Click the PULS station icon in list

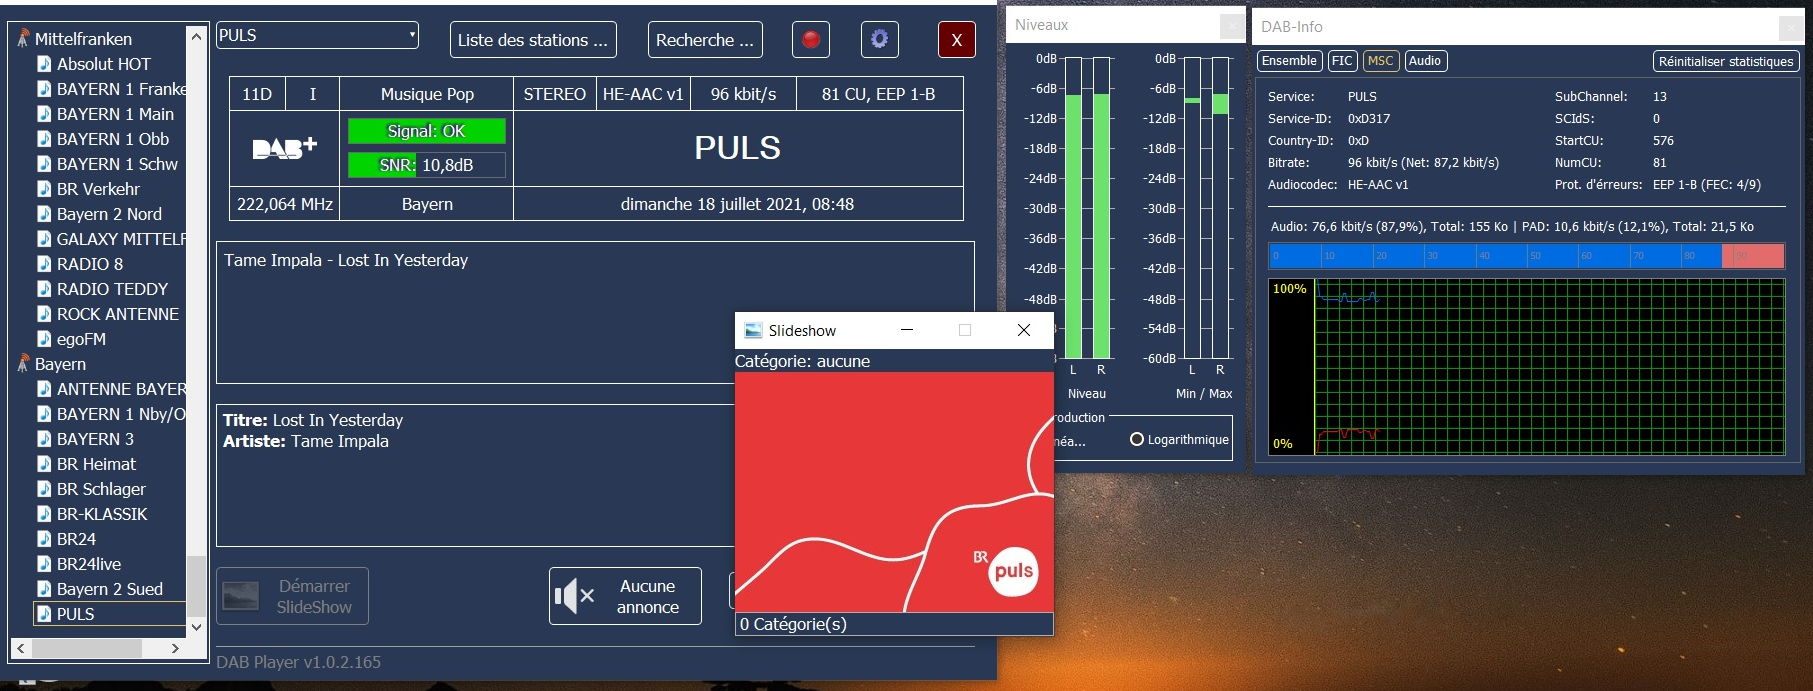tap(44, 614)
